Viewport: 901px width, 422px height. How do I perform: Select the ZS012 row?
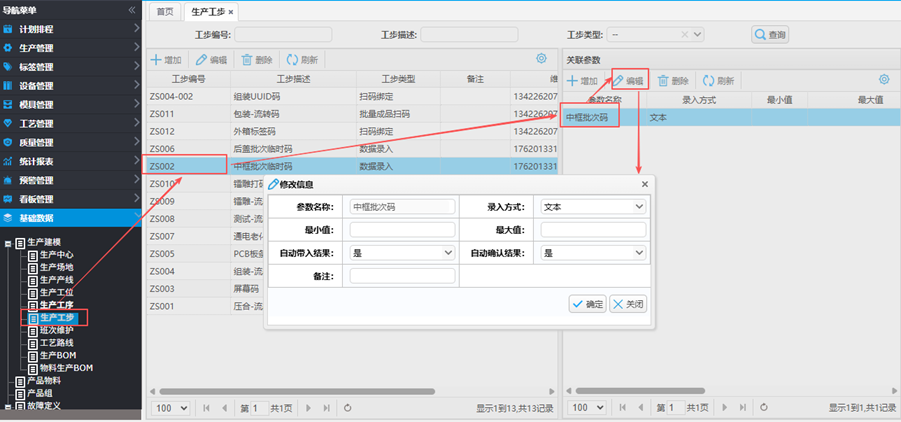coord(352,131)
